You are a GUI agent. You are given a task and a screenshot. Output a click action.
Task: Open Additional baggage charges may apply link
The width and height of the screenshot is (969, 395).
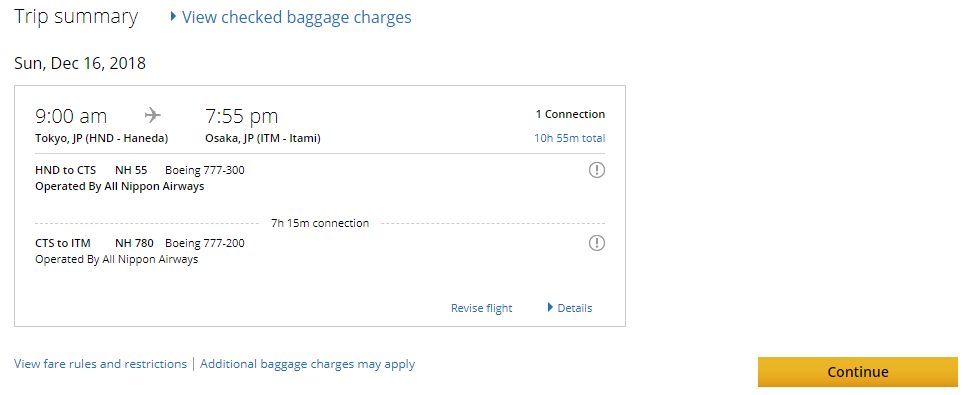[x=307, y=364]
